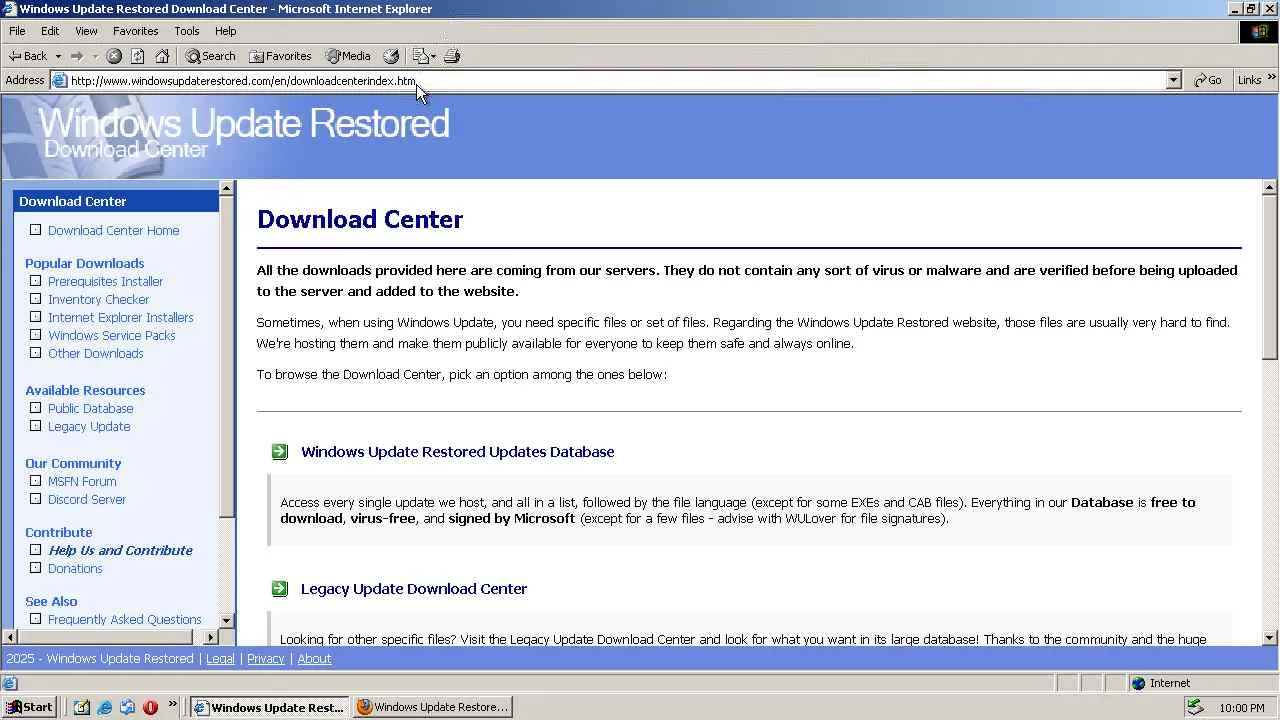Screen dimensions: 1280x720
Task: Open the View menu
Action: [86, 31]
